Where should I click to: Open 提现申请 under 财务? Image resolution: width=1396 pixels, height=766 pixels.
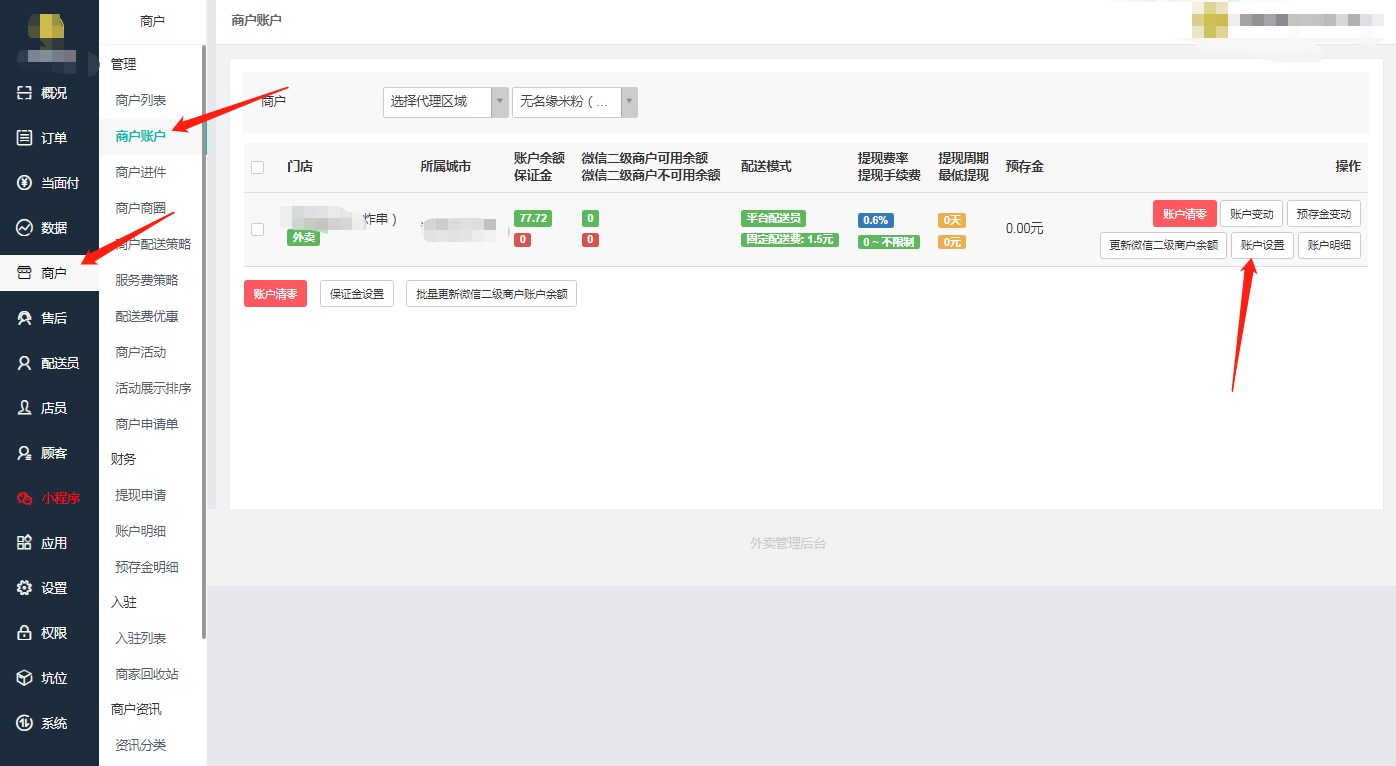141,495
